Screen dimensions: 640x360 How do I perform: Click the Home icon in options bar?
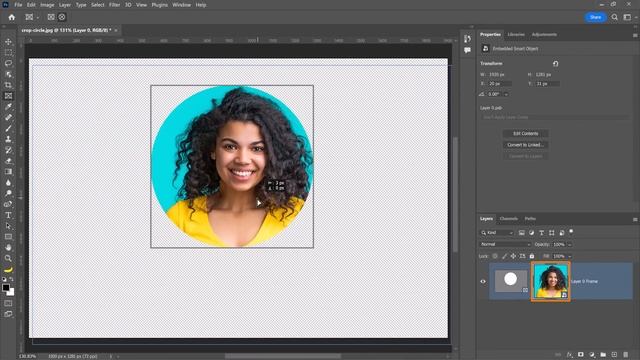pos(11,17)
